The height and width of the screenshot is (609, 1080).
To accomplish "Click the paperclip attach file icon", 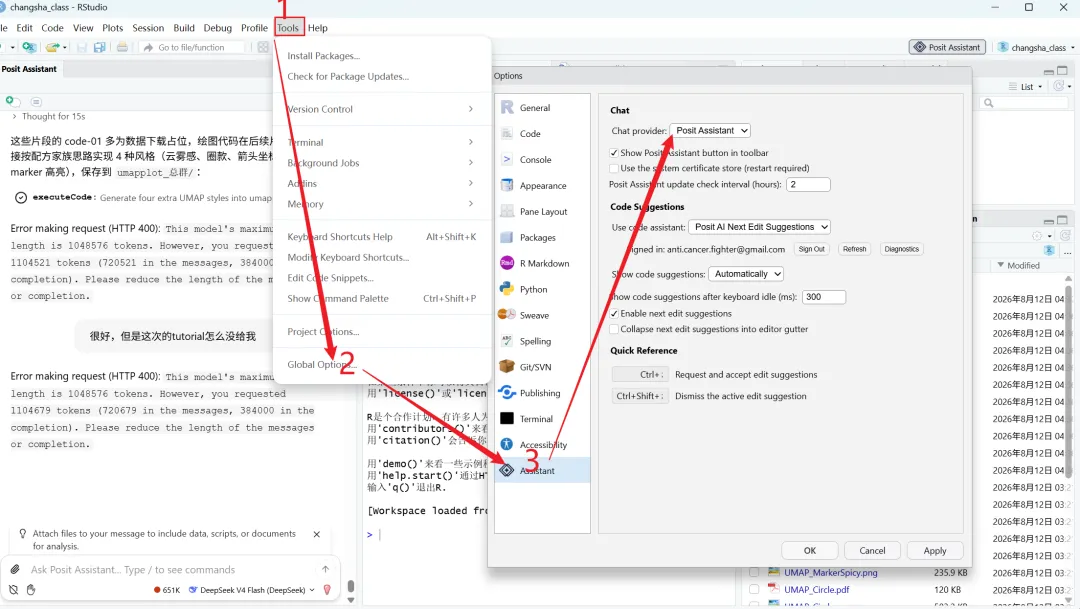I will pos(15,570).
